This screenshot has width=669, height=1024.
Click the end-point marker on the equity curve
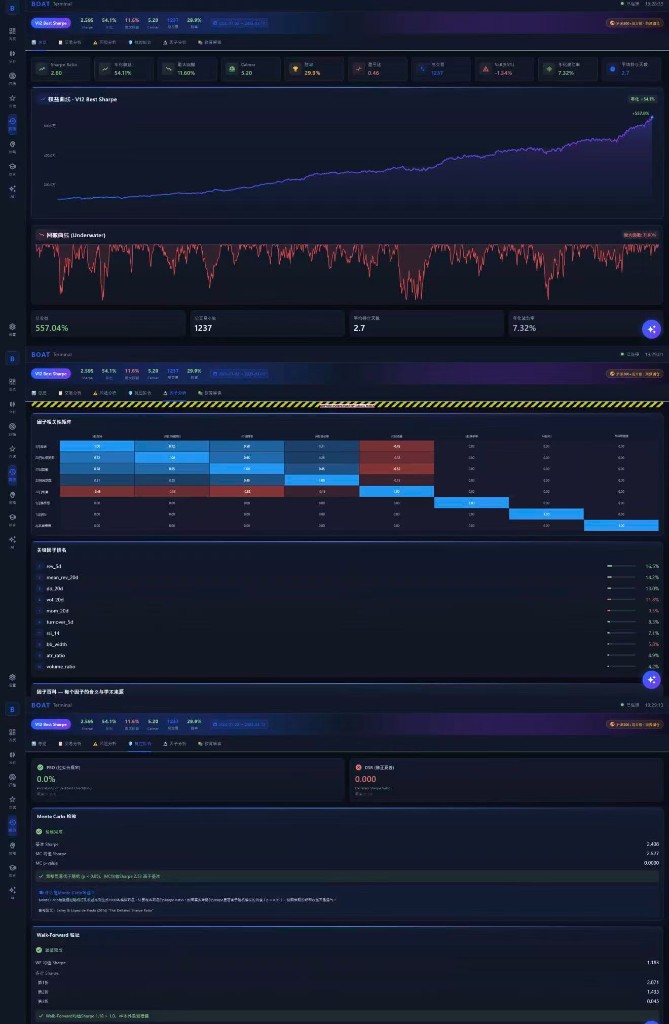click(651, 117)
